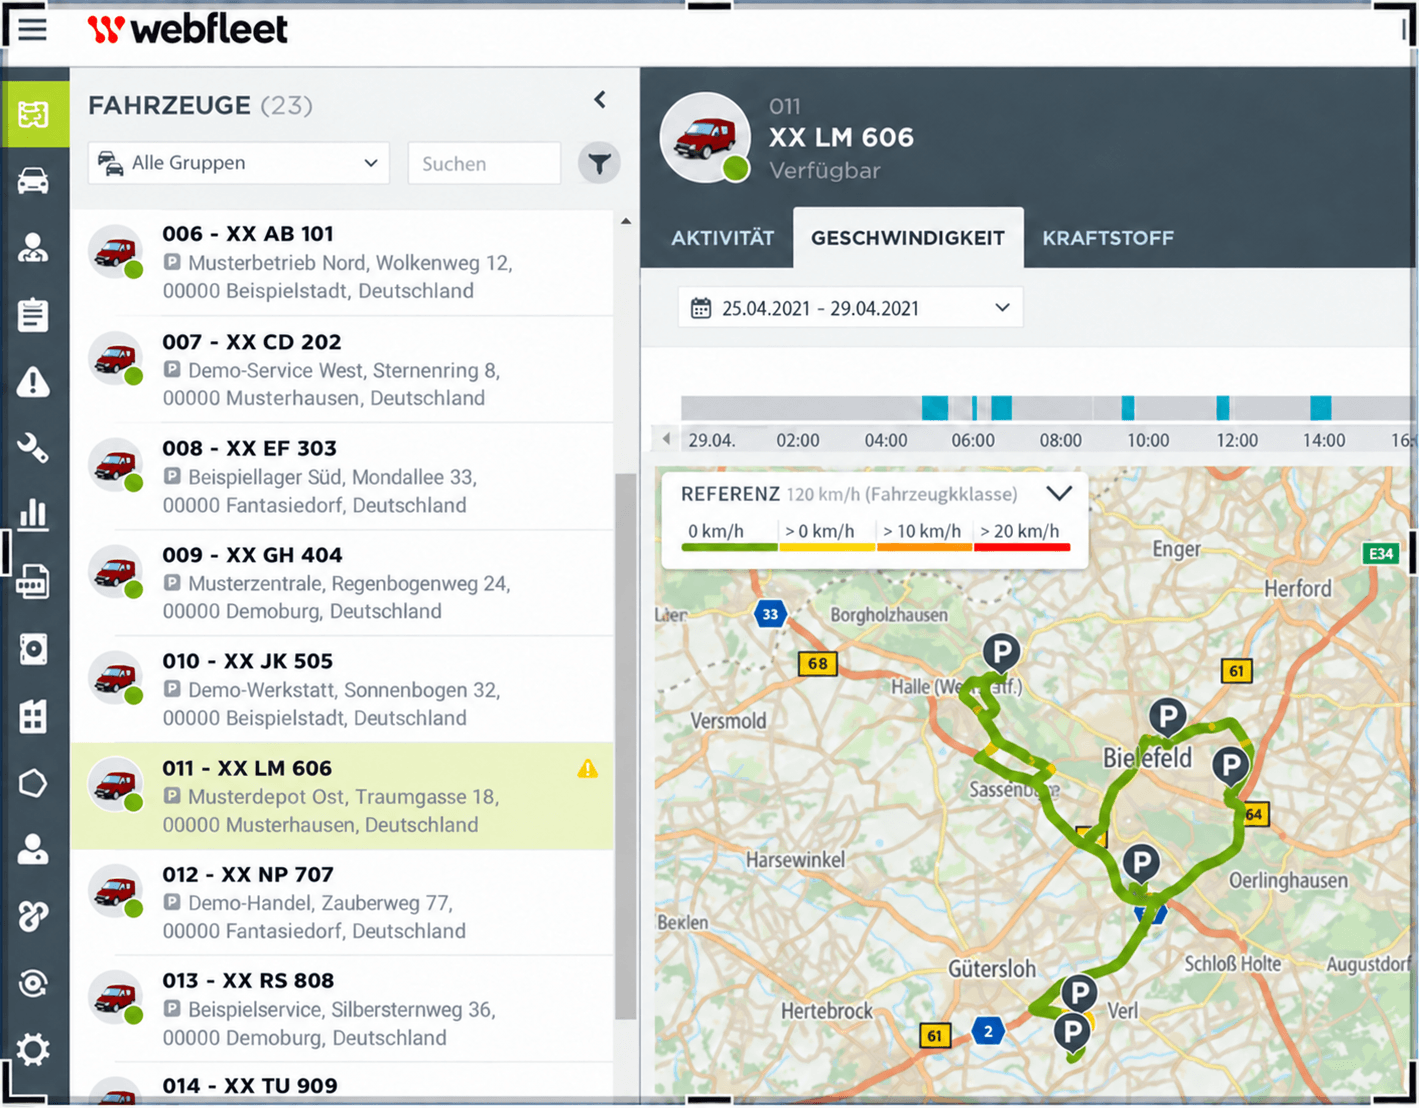This screenshot has height=1108, width=1419.
Task: Click parking marker above Bielefeld label
Action: pos(1167,716)
